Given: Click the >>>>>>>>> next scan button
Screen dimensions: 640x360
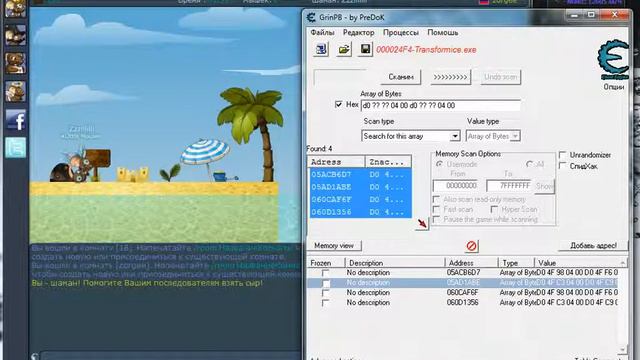Looking at the screenshot, I should [450, 77].
